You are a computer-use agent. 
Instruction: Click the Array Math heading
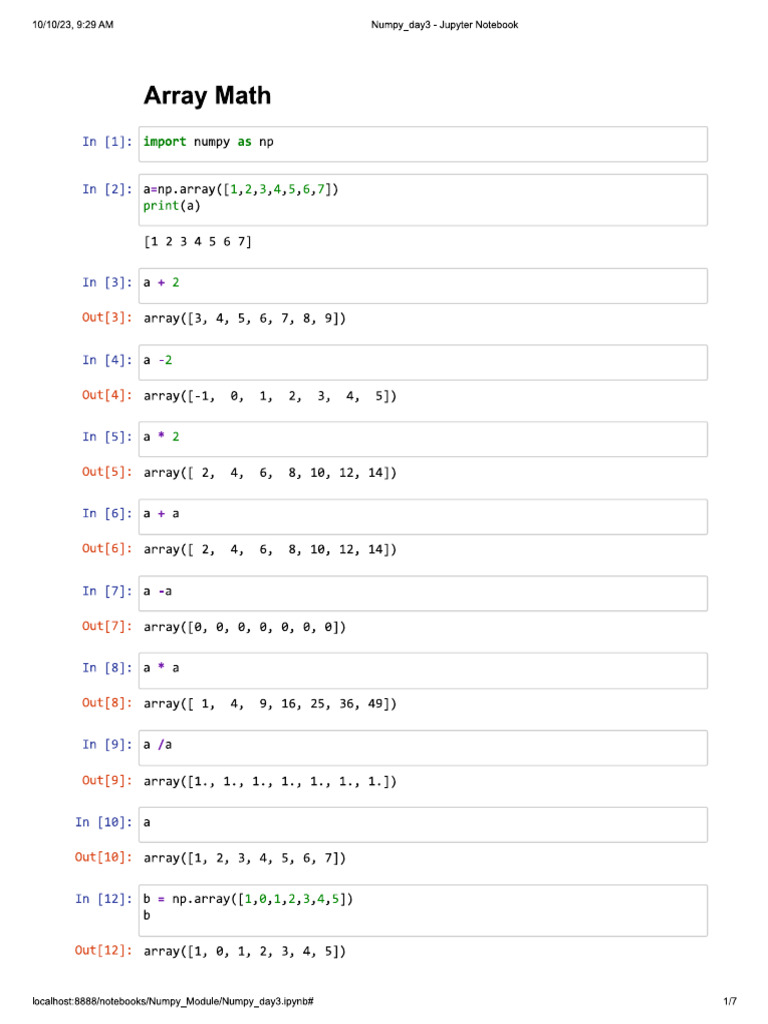(x=207, y=96)
